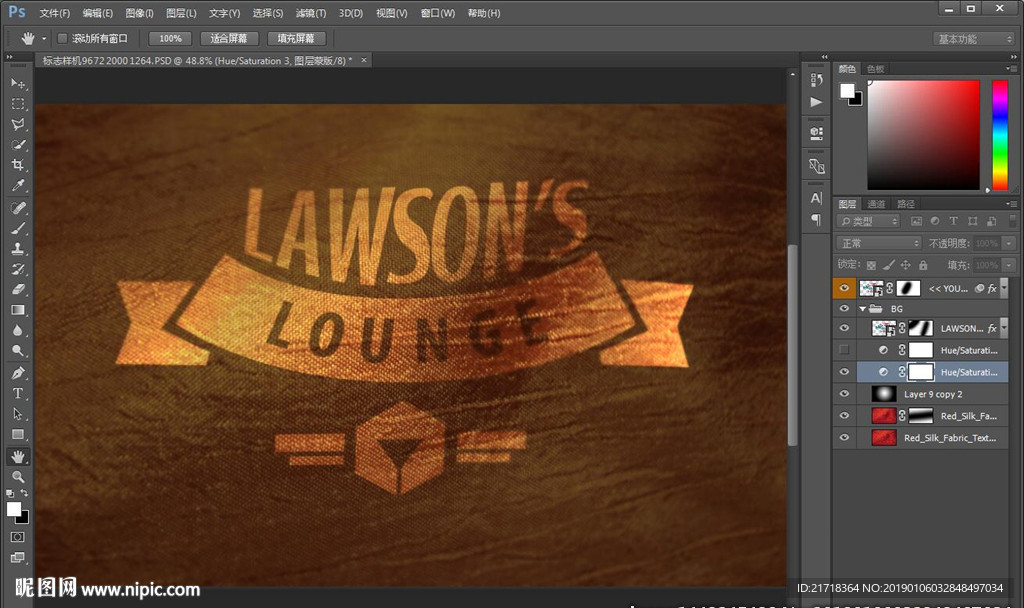Select the Eraser tool
1024x608 pixels.
point(18,290)
